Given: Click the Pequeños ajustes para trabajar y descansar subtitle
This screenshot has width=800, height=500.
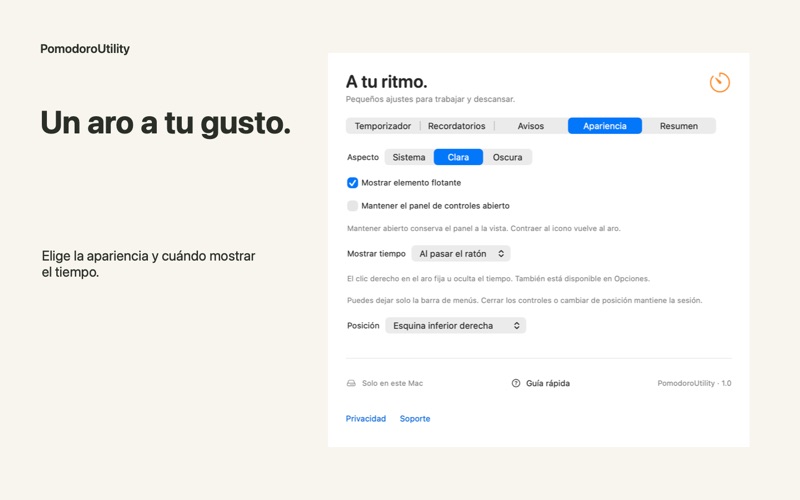Looking at the screenshot, I should (x=430, y=99).
